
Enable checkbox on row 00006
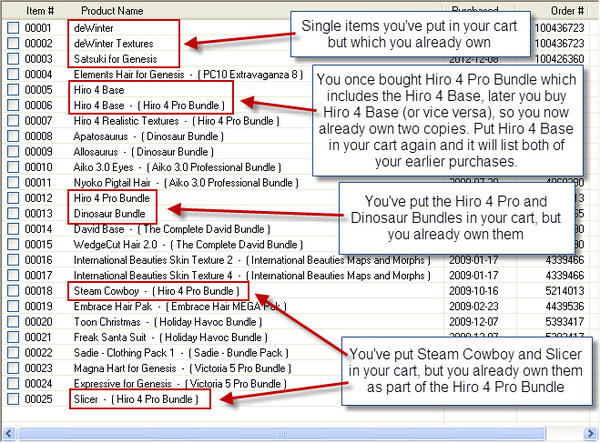pyautogui.click(x=13, y=105)
